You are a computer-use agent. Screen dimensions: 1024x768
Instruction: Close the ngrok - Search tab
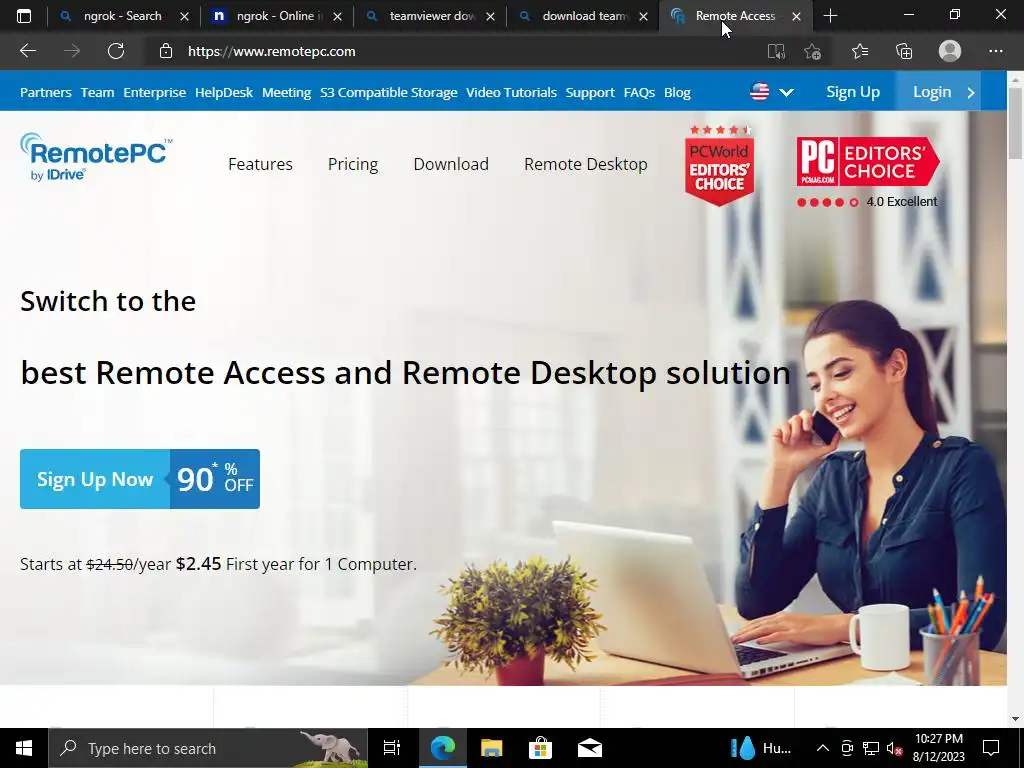pyautogui.click(x=184, y=16)
